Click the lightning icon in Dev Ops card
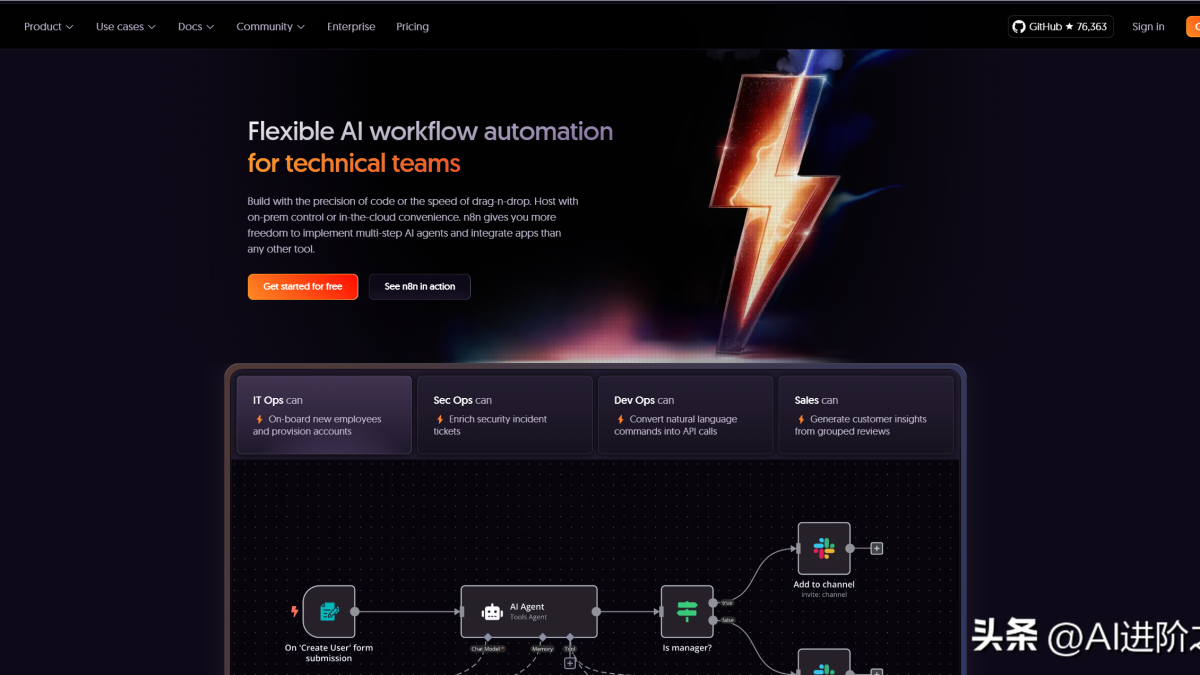 [x=620, y=419]
